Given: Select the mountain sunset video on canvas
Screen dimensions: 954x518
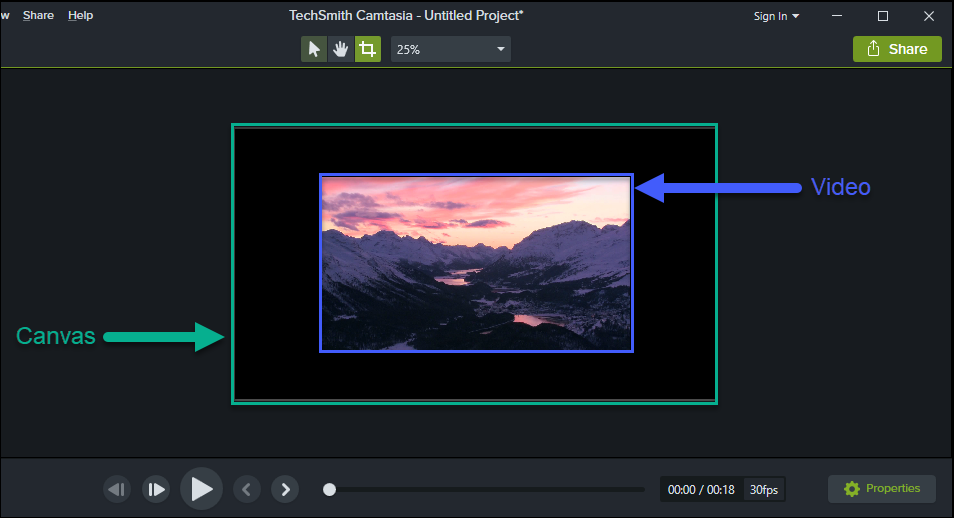Looking at the screenshot, I should click(x=476, y=263).
